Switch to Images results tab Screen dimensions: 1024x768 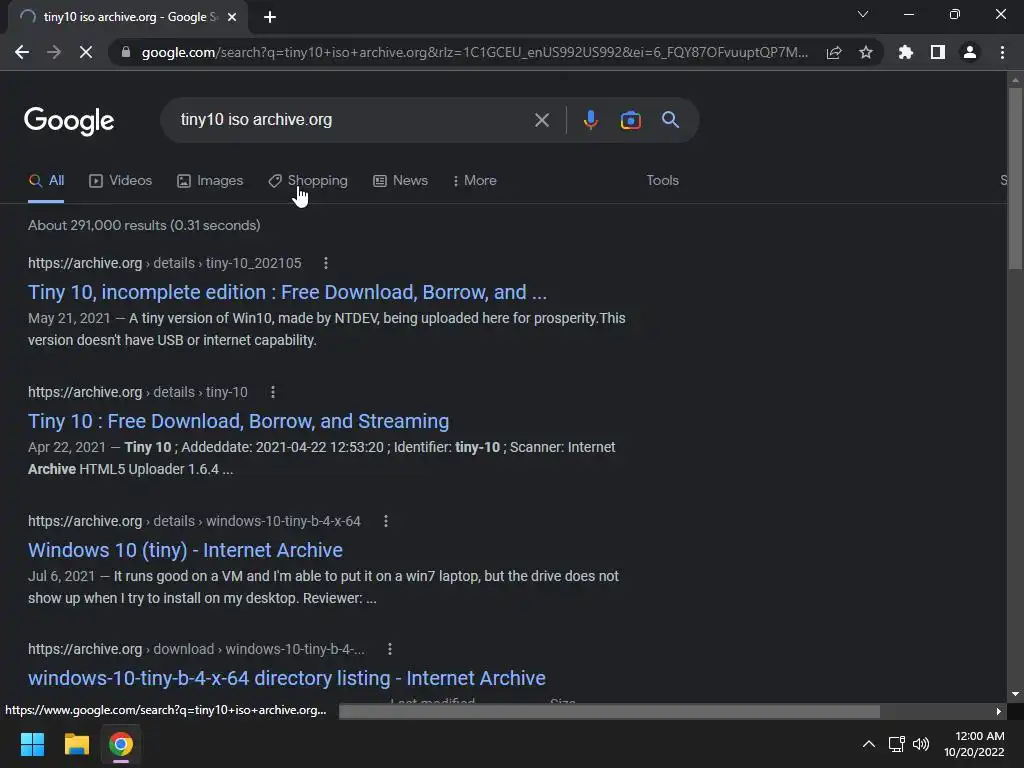click(210, 181)
